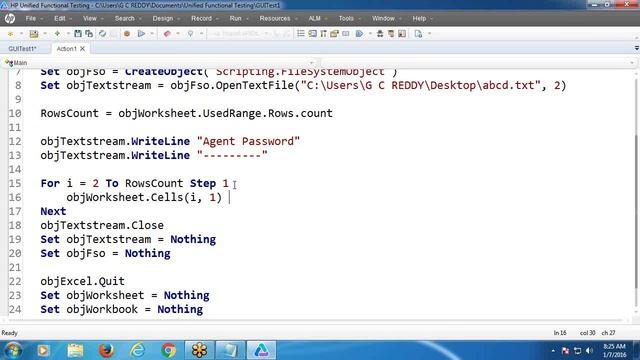
Task: Click the Windows Start button
Action: tap(13, 350)
